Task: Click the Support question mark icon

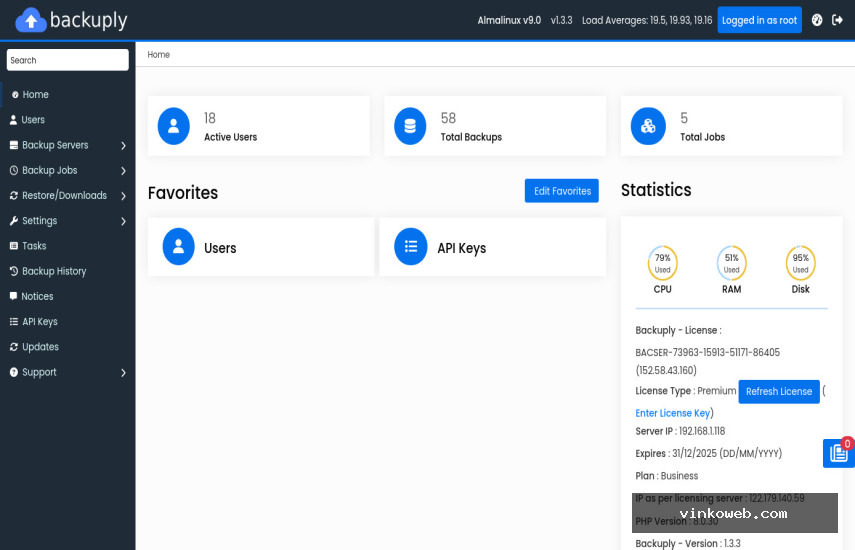Action: point(14,372)
